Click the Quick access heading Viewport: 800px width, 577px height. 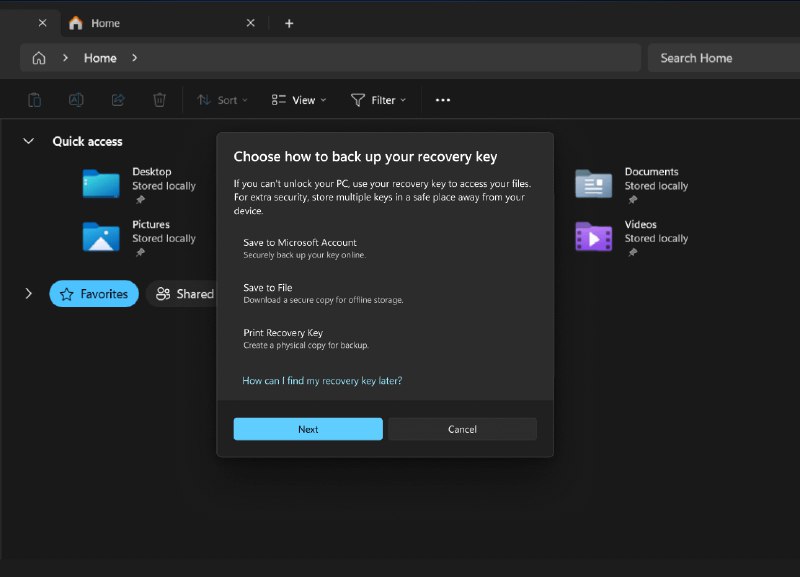(x=87, y=141)
